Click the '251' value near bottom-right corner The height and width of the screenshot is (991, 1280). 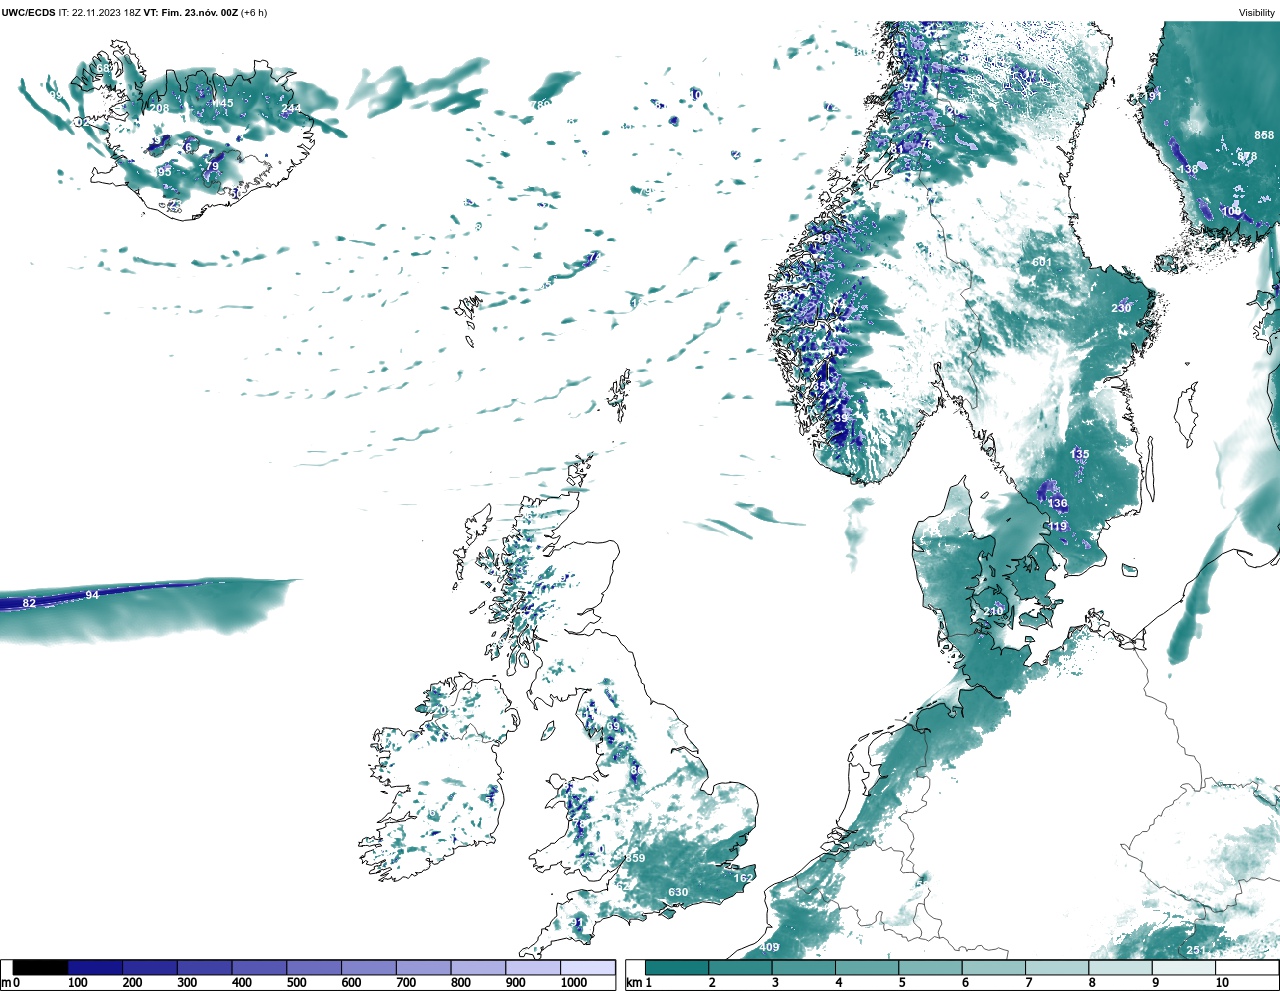coord(1195,950)
